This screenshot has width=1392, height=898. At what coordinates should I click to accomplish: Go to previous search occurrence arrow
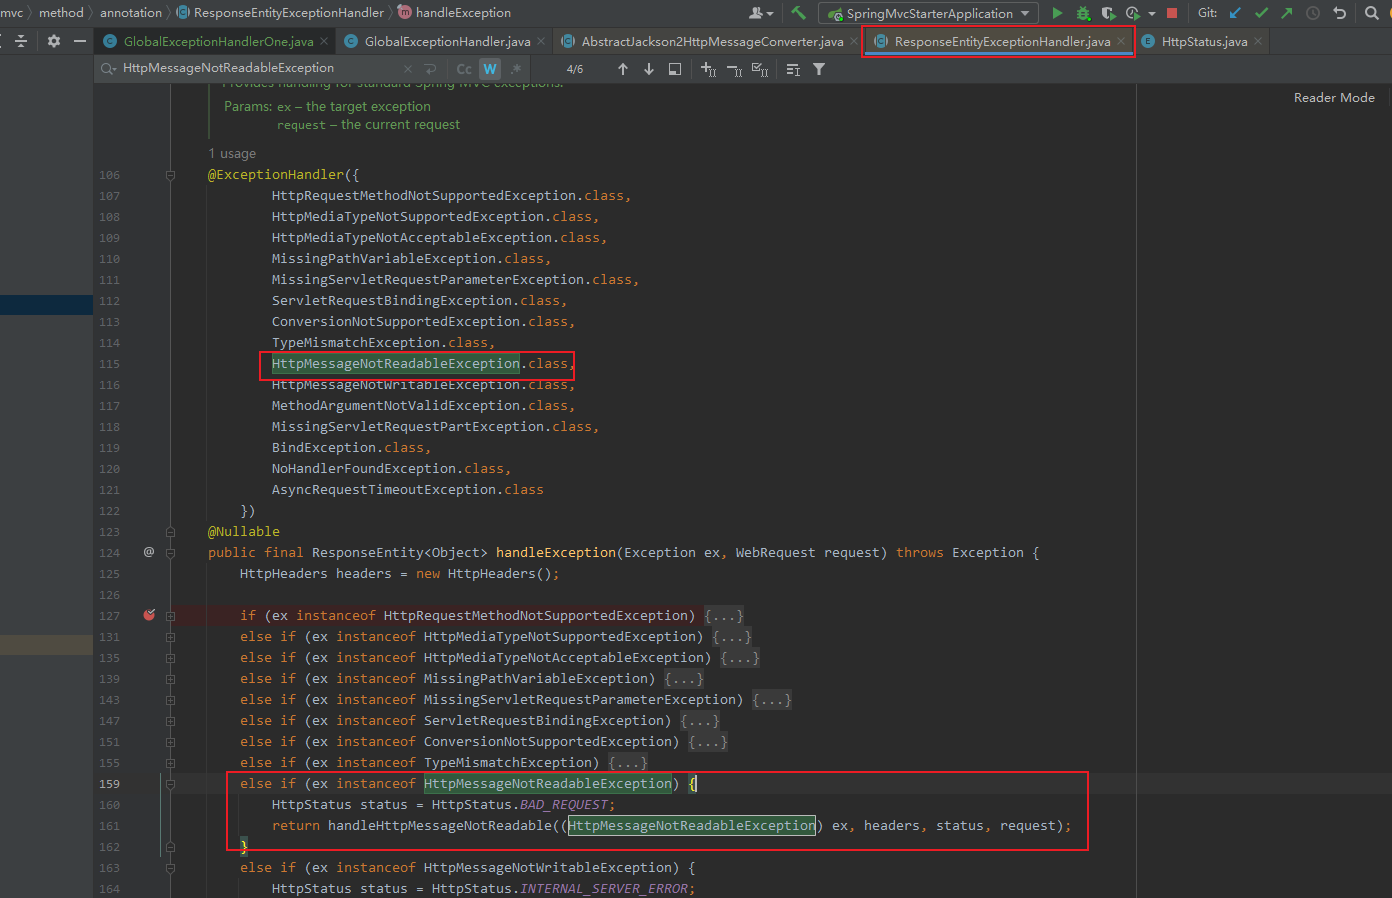coord(623,69)
